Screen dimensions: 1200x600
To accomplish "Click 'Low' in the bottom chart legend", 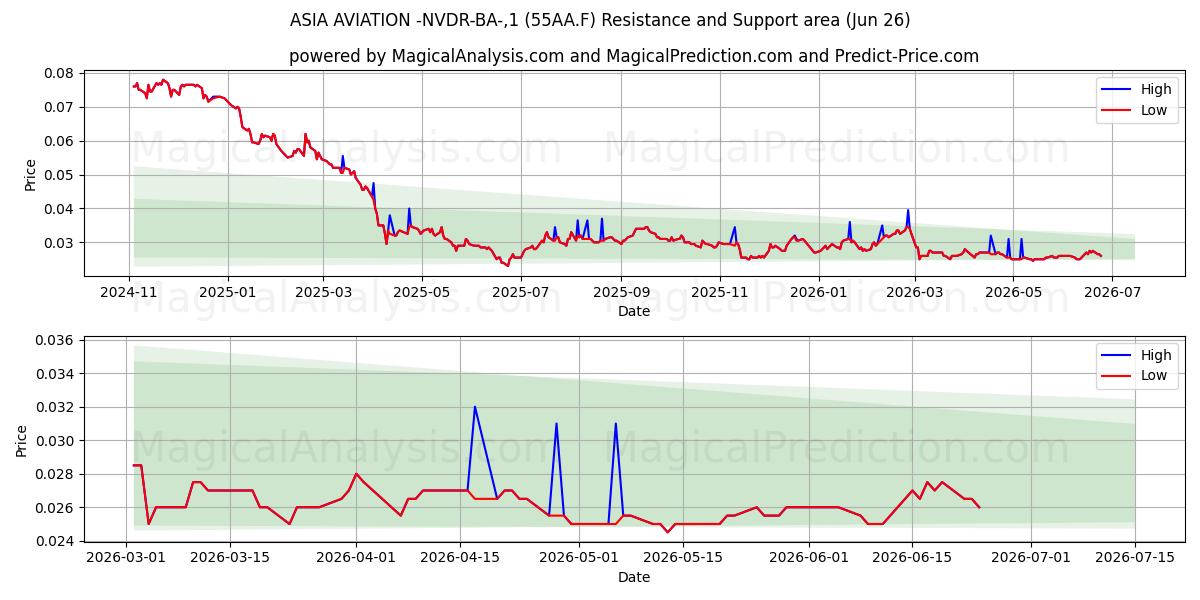I will pos(1154,376).
